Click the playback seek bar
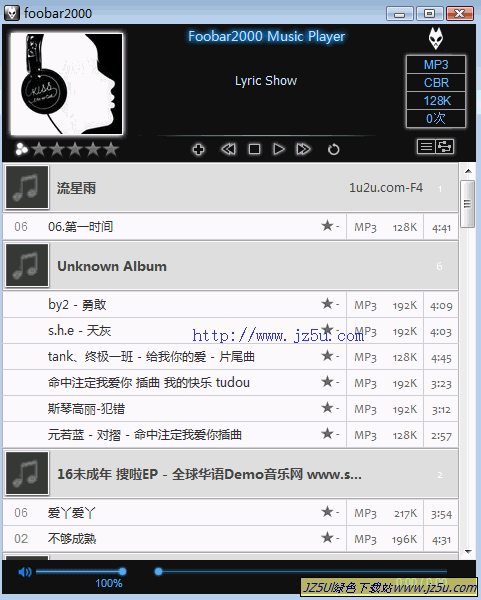Screen dimensions: 481x600 point(300,572)
